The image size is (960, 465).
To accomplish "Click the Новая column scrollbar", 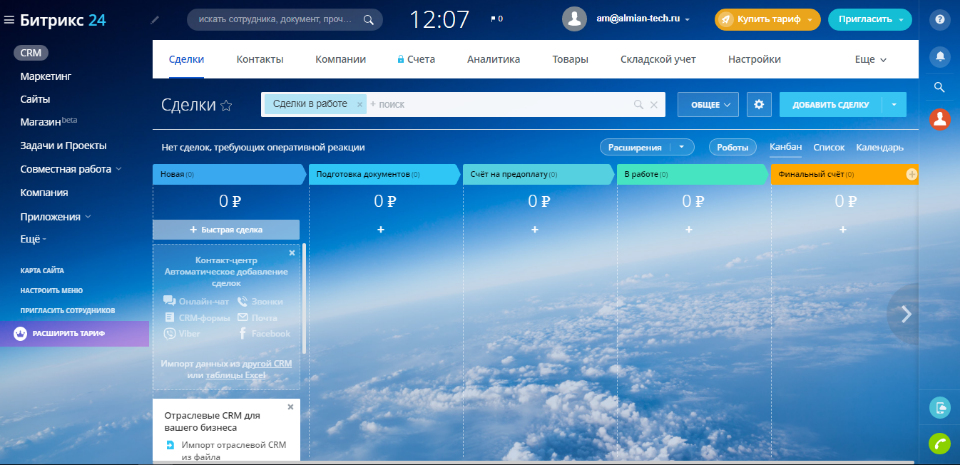I will click(x=304, y=298).
